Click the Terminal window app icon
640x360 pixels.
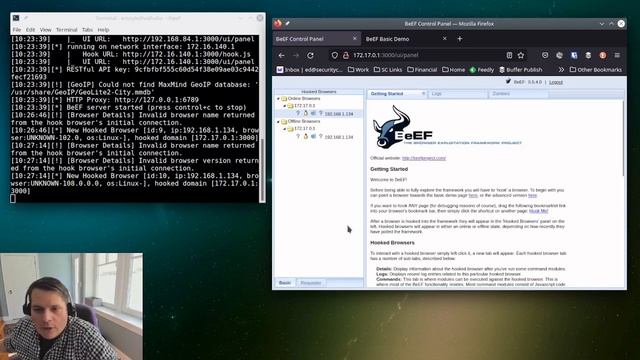16,18
